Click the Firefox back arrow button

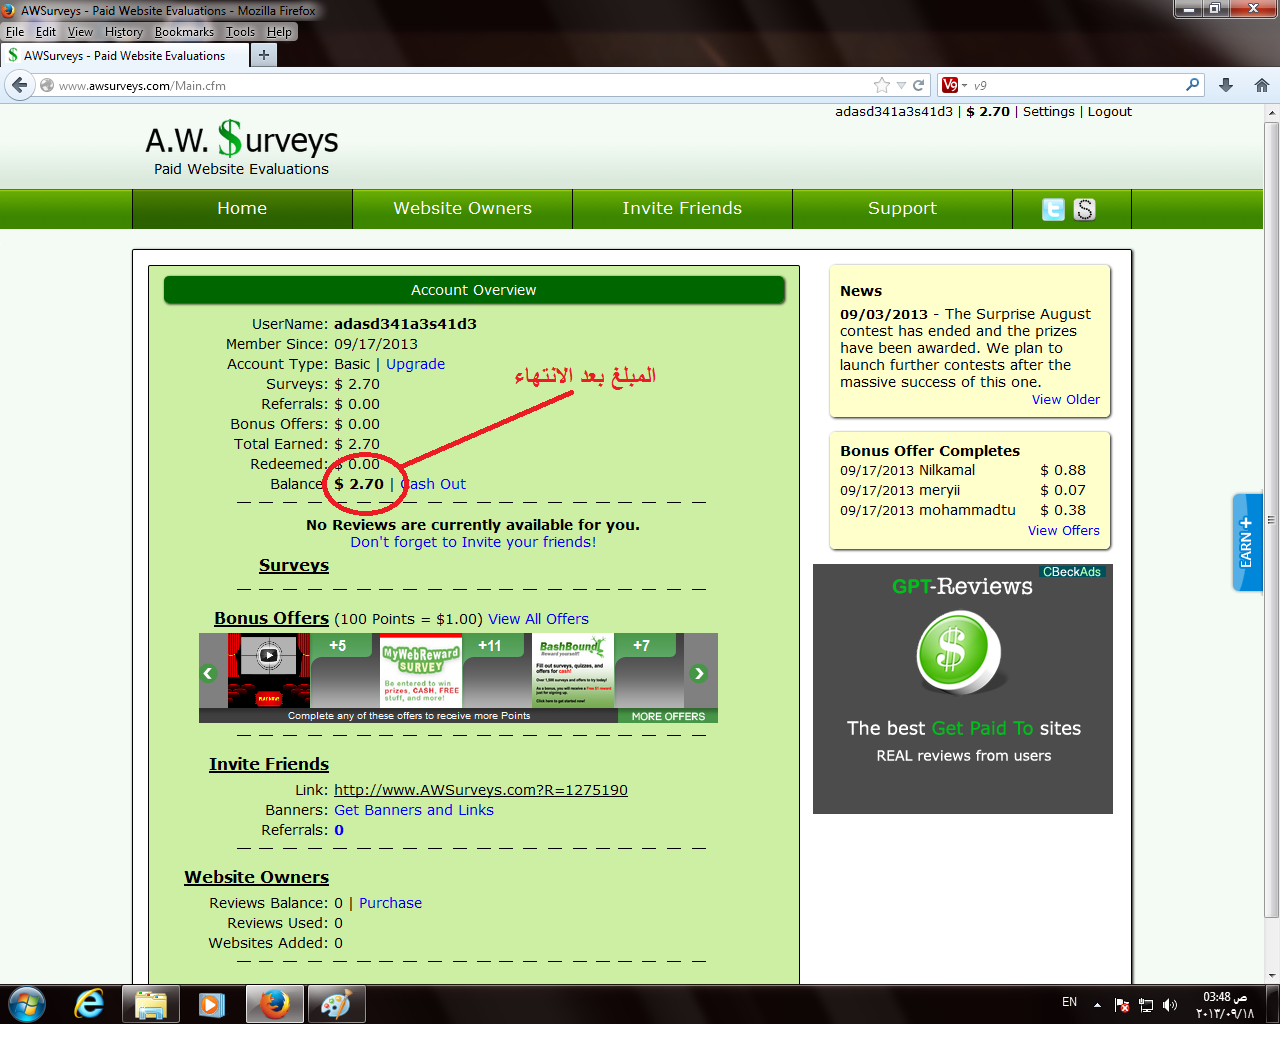(x=19, y=85)
